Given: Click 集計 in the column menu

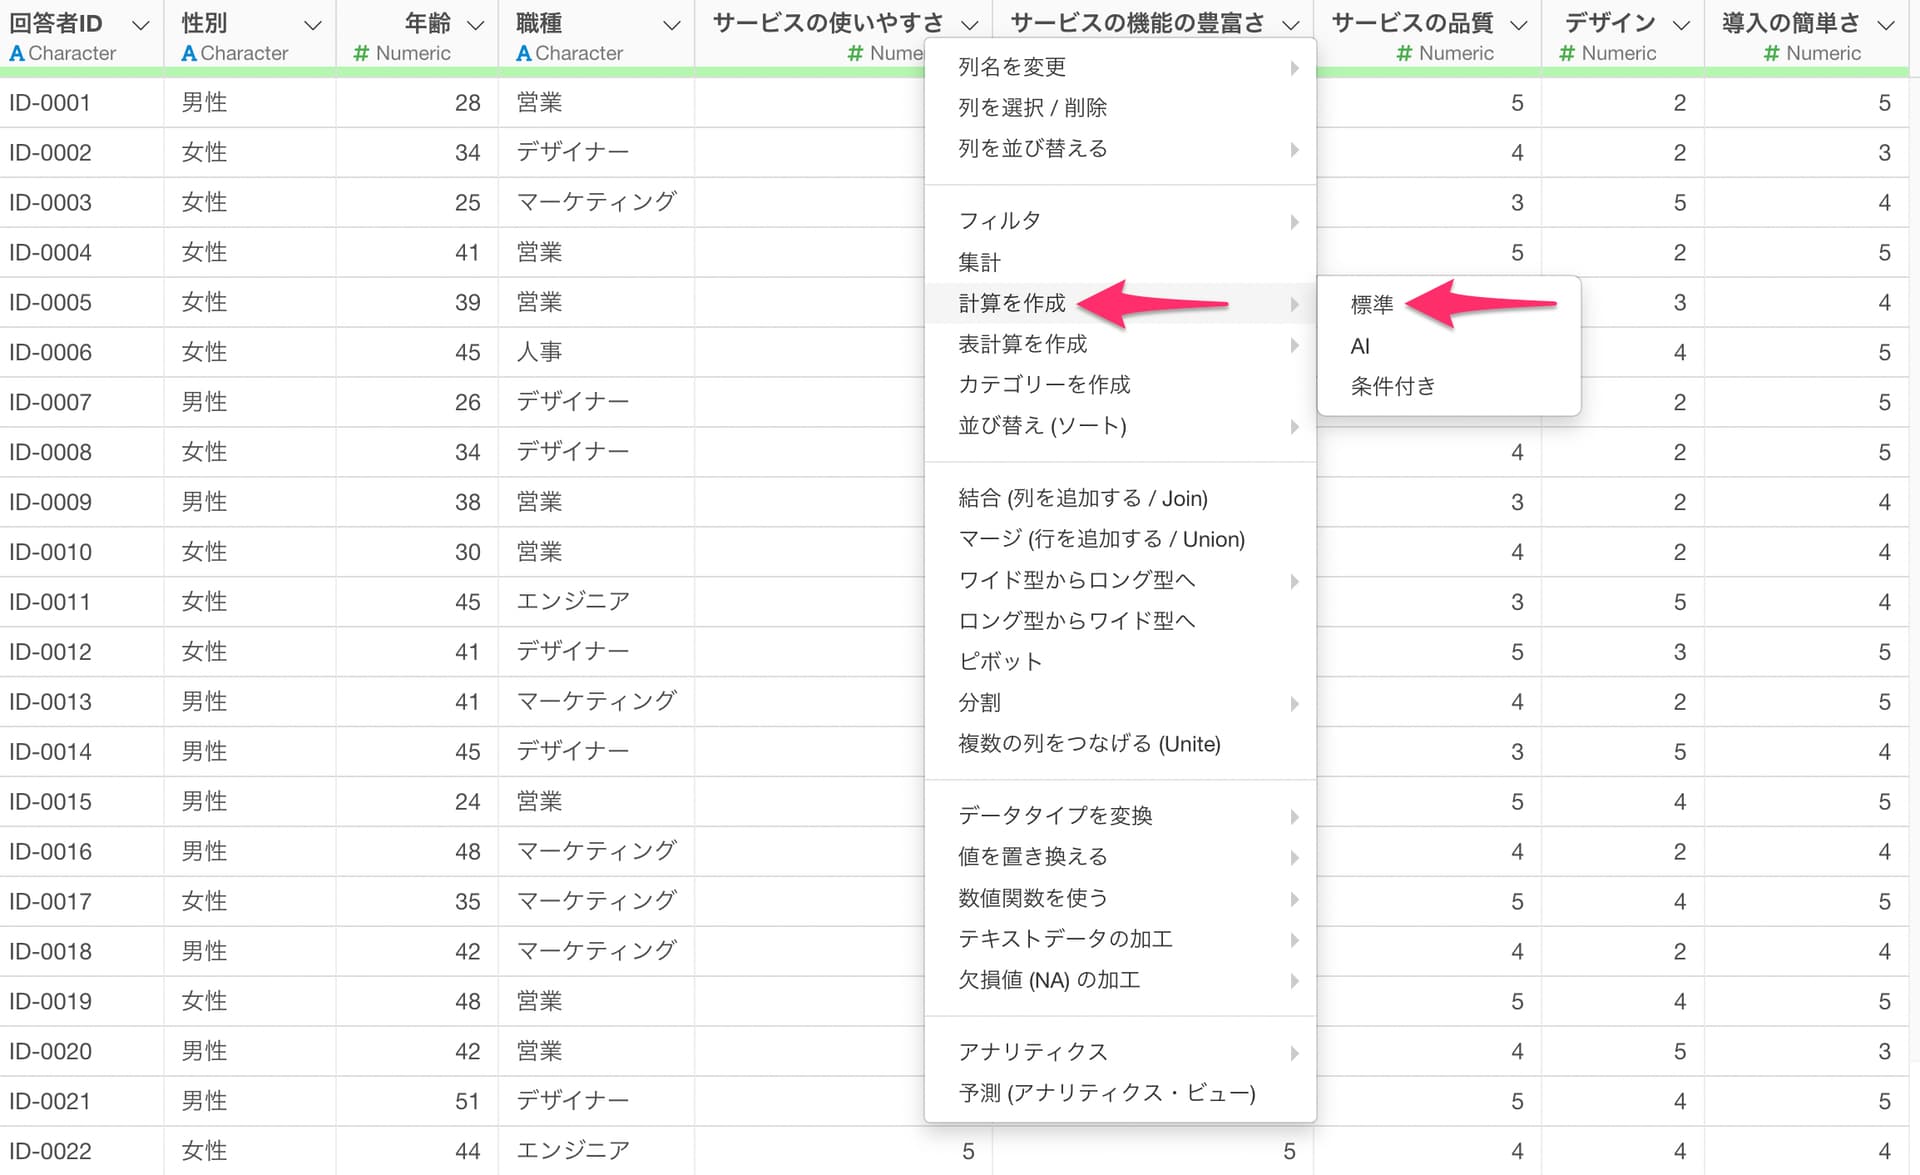Looking at the screenshot, I should (979, 263).
